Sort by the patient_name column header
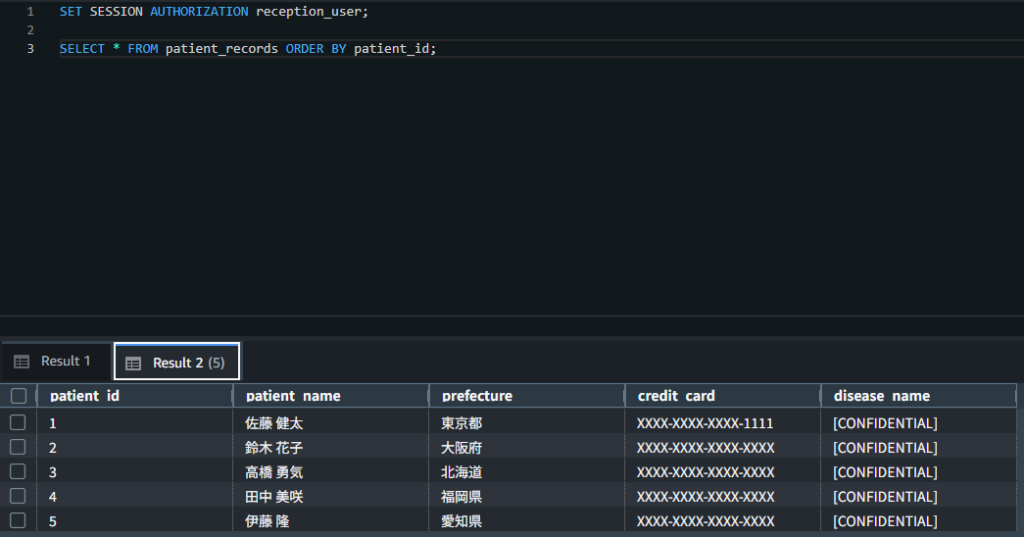The width and height of the screenshot is (1024, 537). click(x=331, y=396)
